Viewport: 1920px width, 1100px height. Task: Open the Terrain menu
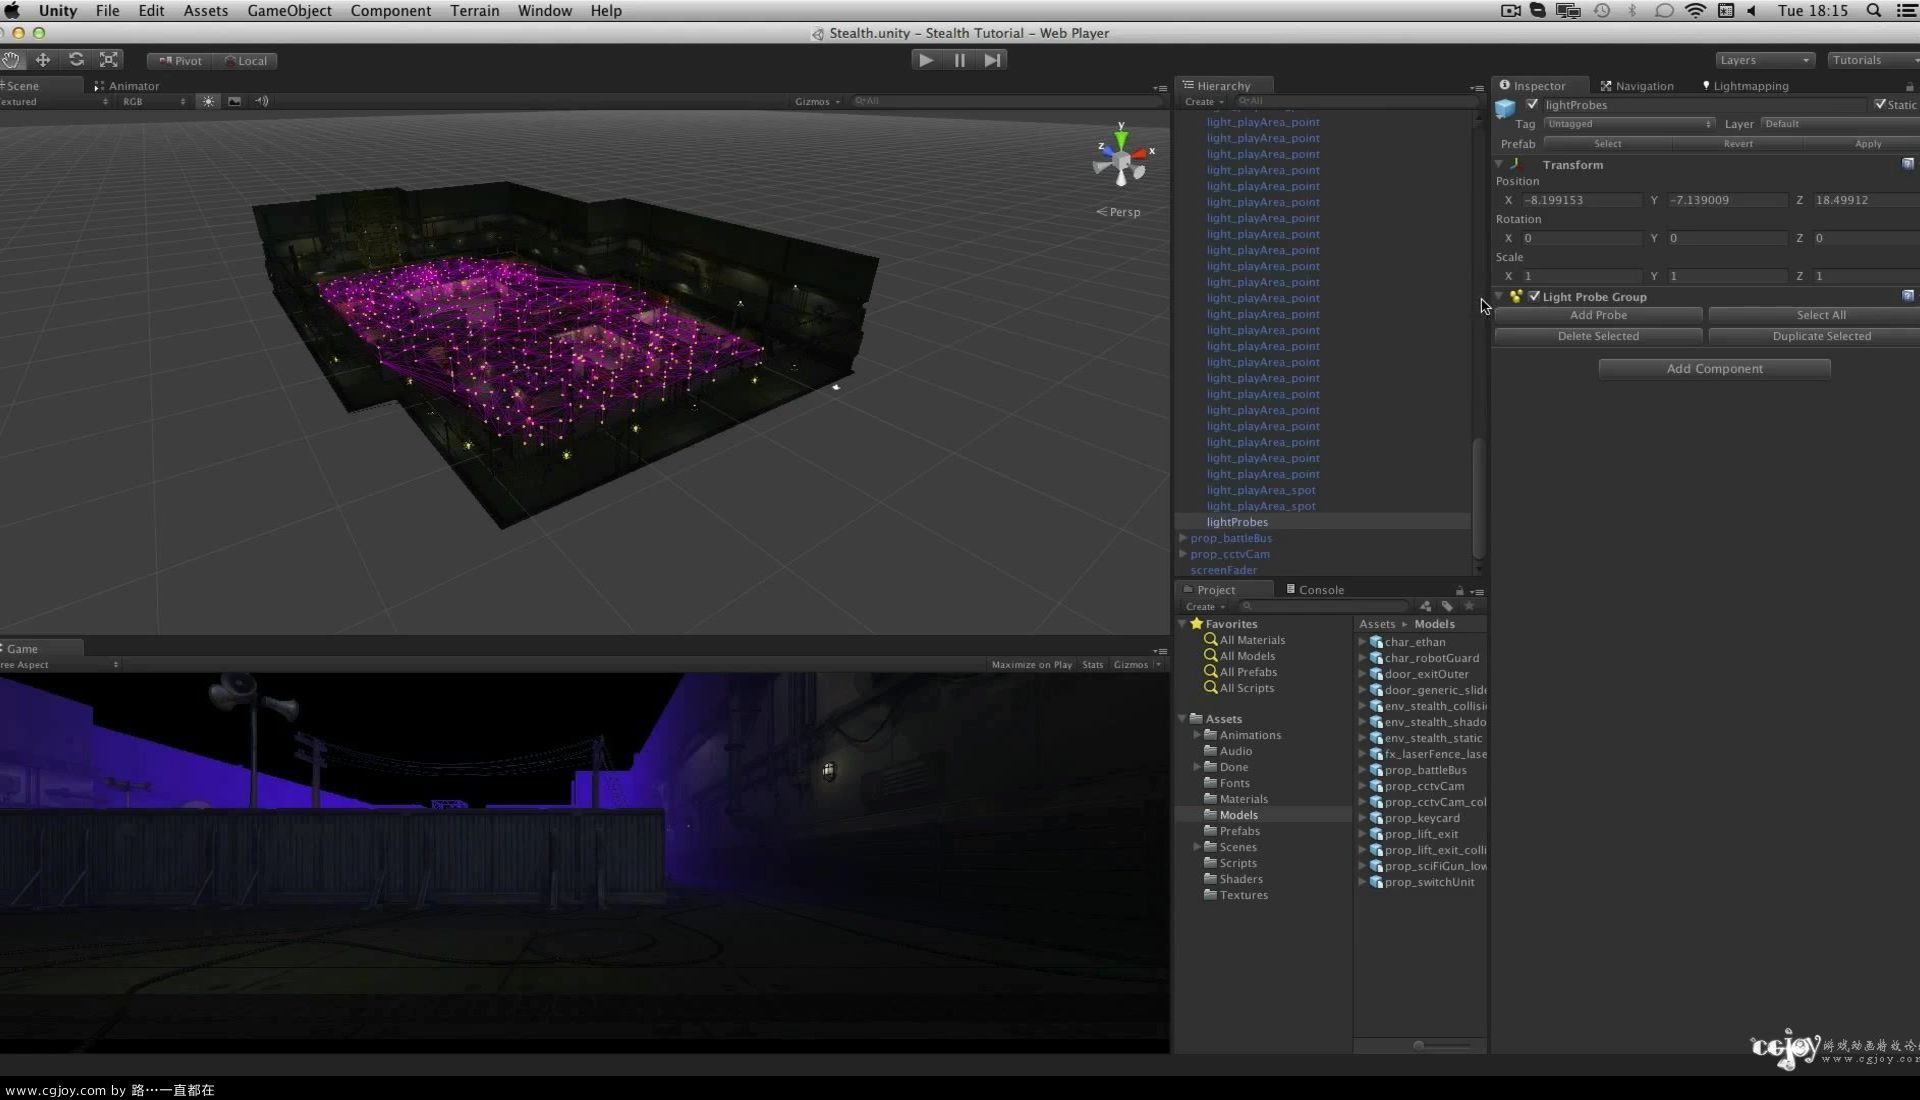pyautogui.click(x=474, y=11)
